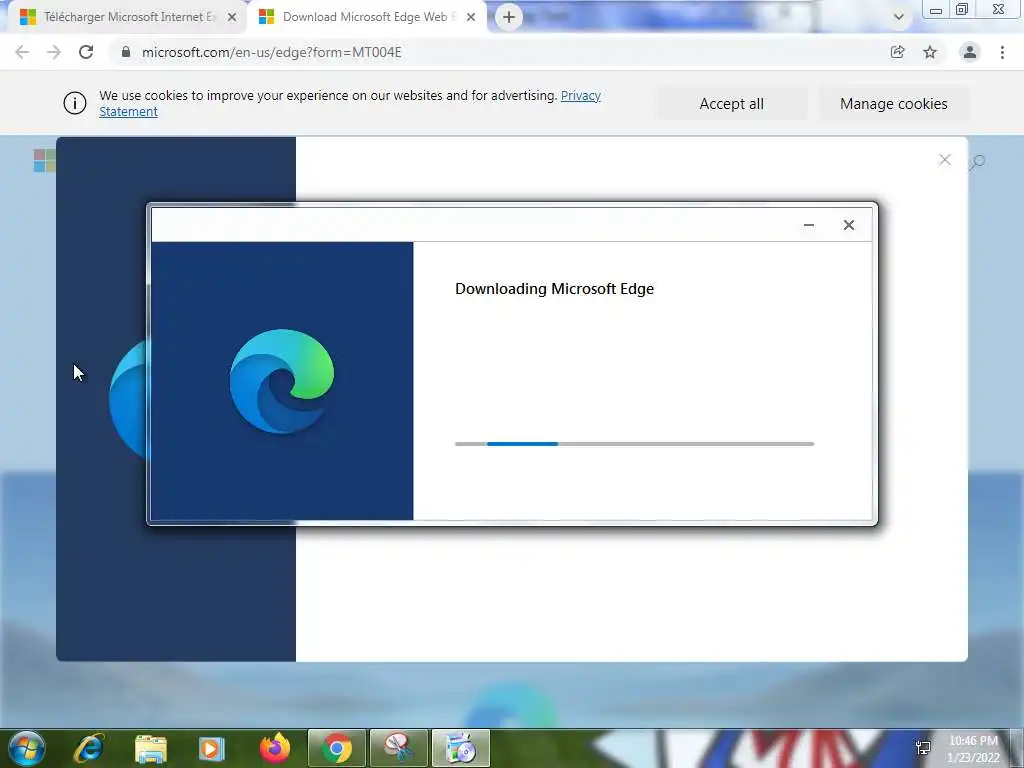The image size is (1024, 768).
Task: Open the taskbar clock and date
Action: pos(973,749)
